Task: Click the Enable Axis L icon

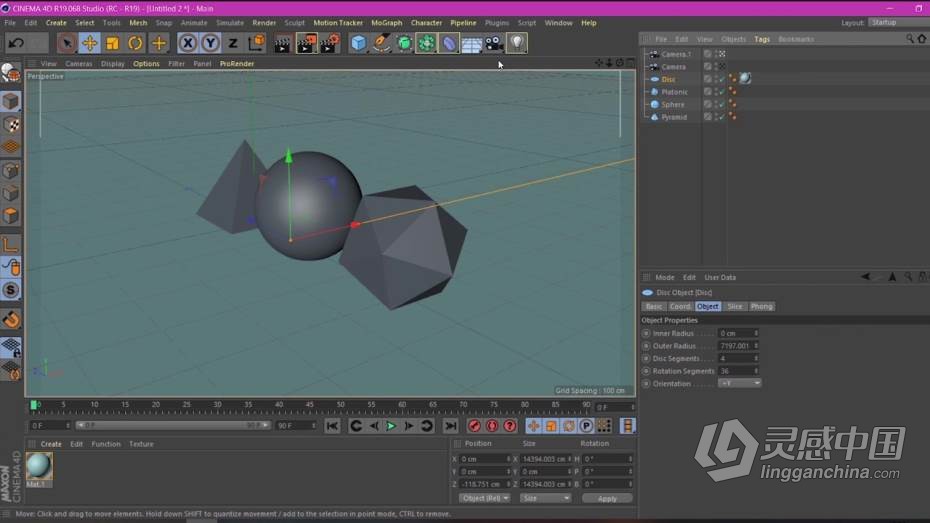Action: pyautogui.click(x=11, y=244)
